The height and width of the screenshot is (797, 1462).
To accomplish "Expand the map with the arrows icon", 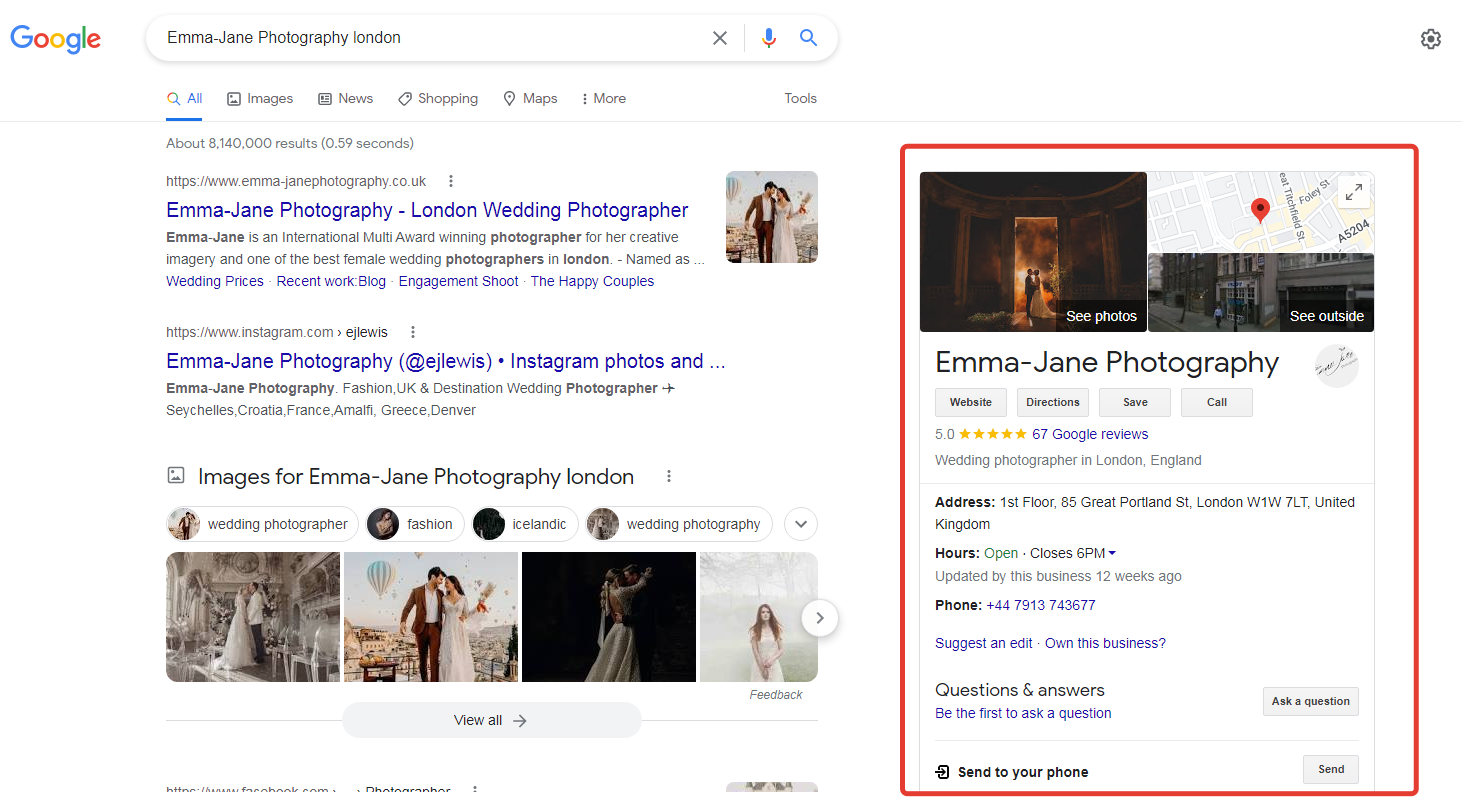I will [1353, 192].
